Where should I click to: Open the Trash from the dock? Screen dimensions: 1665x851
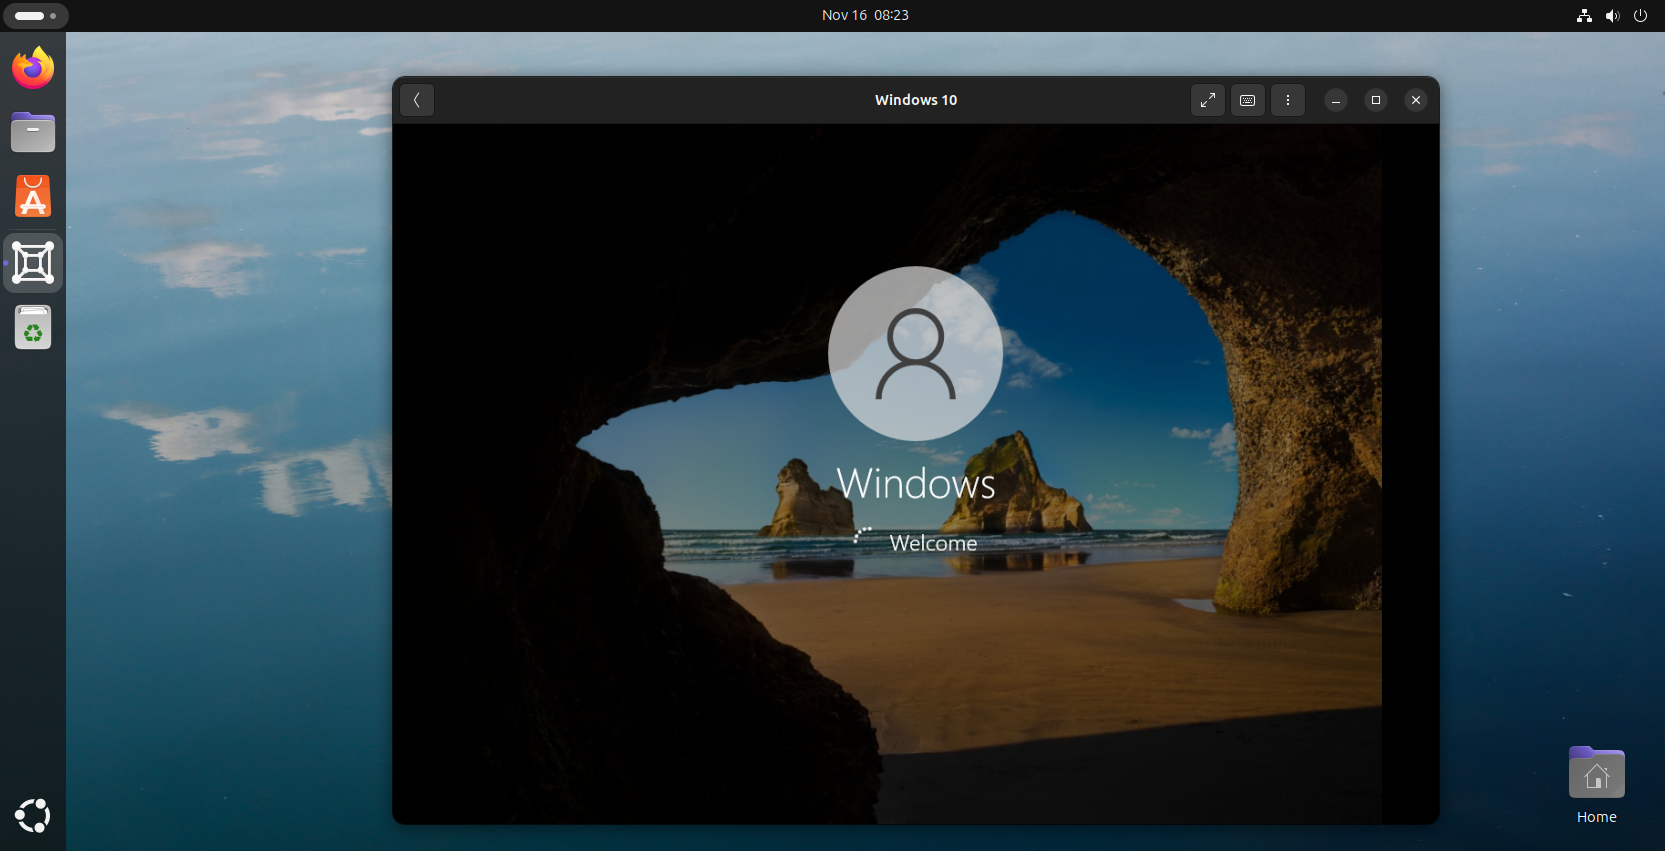pyautogui.click(x=33, y=327)
